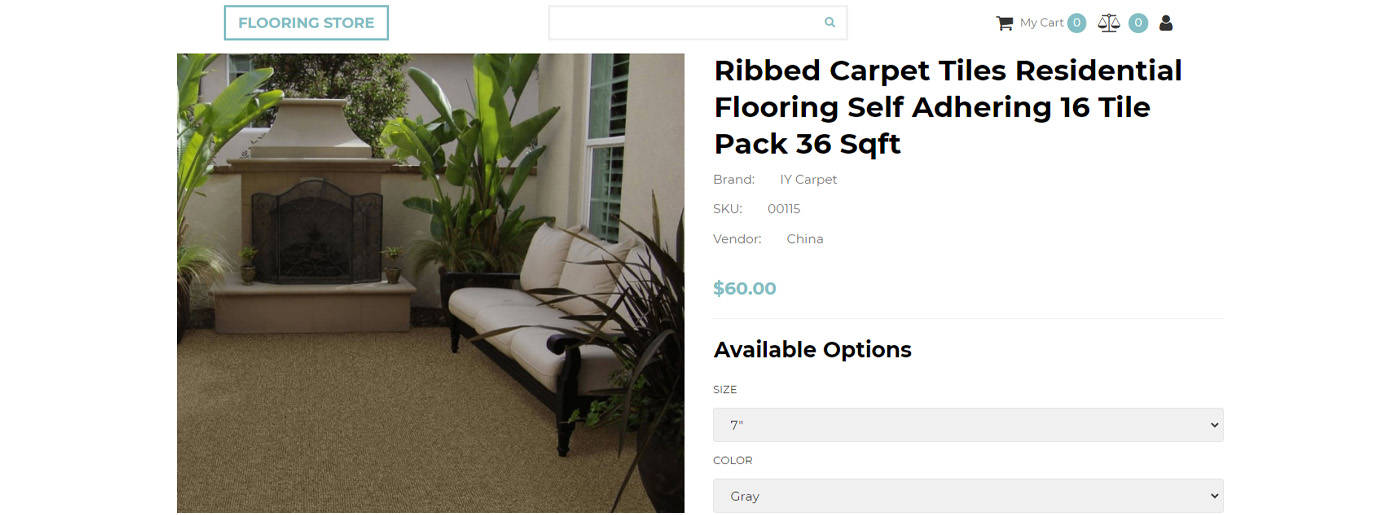Click the patio carpet product image
Image resolution: width=1400 pixels, height=515 pixels.
tap(430, 283)
